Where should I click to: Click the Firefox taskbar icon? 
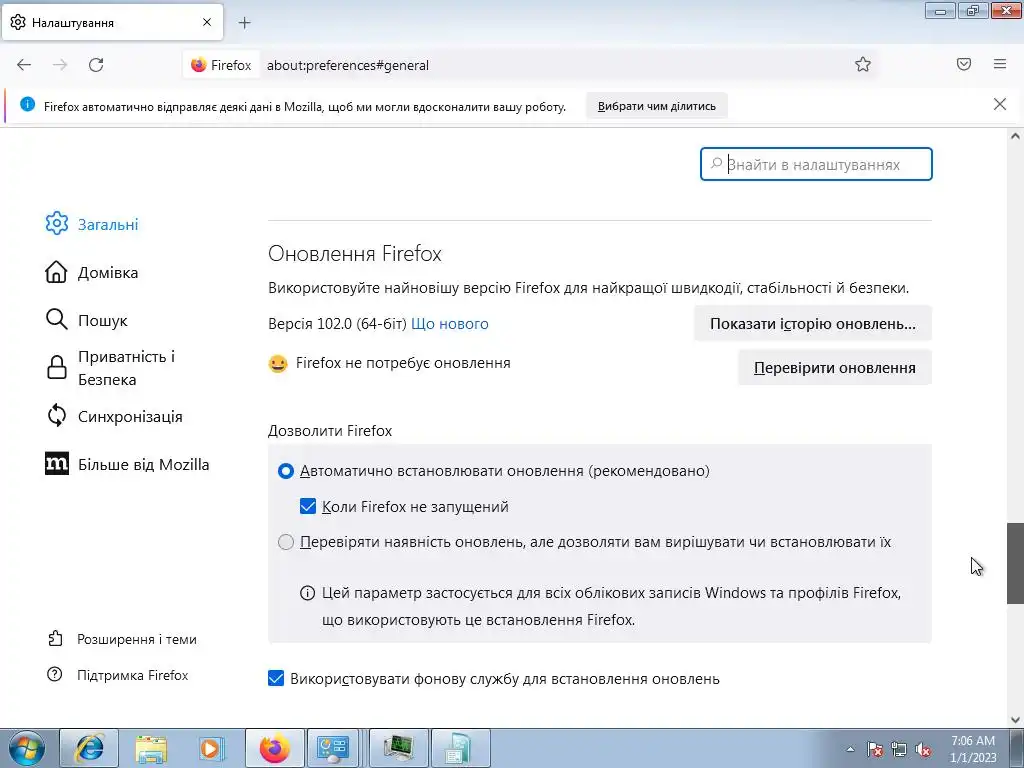275,748
